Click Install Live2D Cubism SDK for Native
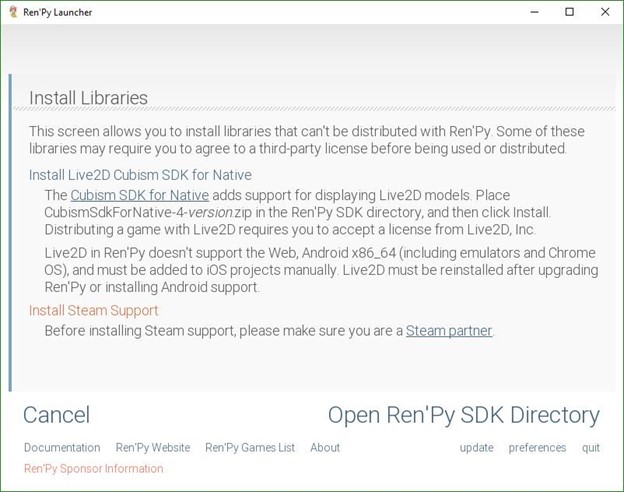 (140, 175)
